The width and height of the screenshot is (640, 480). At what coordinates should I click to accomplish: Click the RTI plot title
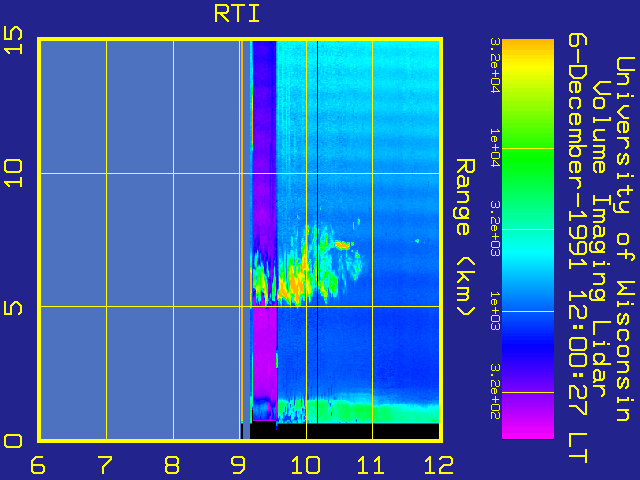[237, 14]
